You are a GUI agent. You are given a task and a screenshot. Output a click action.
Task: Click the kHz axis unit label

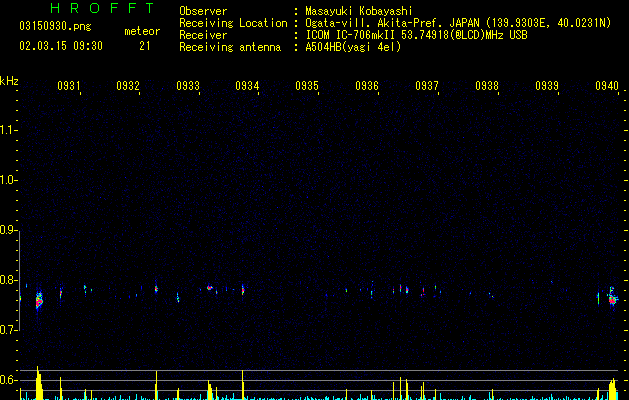click(x=9, y=81)
